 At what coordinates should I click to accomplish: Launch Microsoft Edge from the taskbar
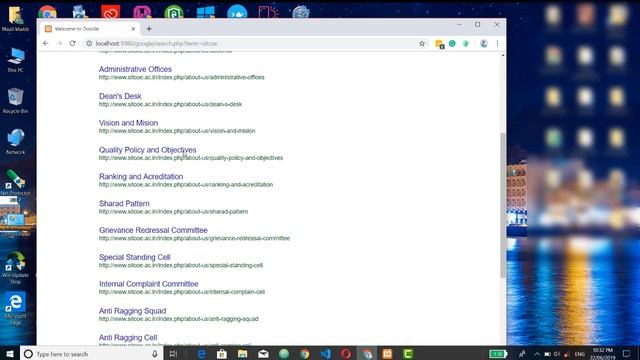(201, 354)
